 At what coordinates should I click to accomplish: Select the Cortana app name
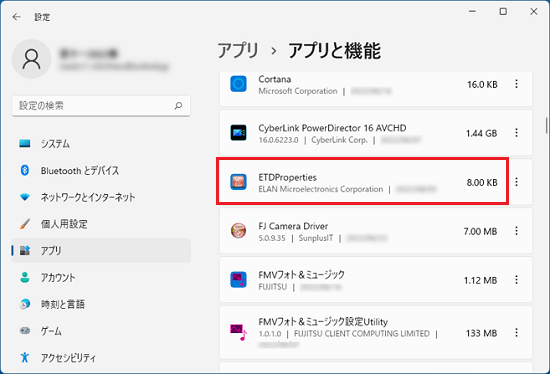[275, 79]
